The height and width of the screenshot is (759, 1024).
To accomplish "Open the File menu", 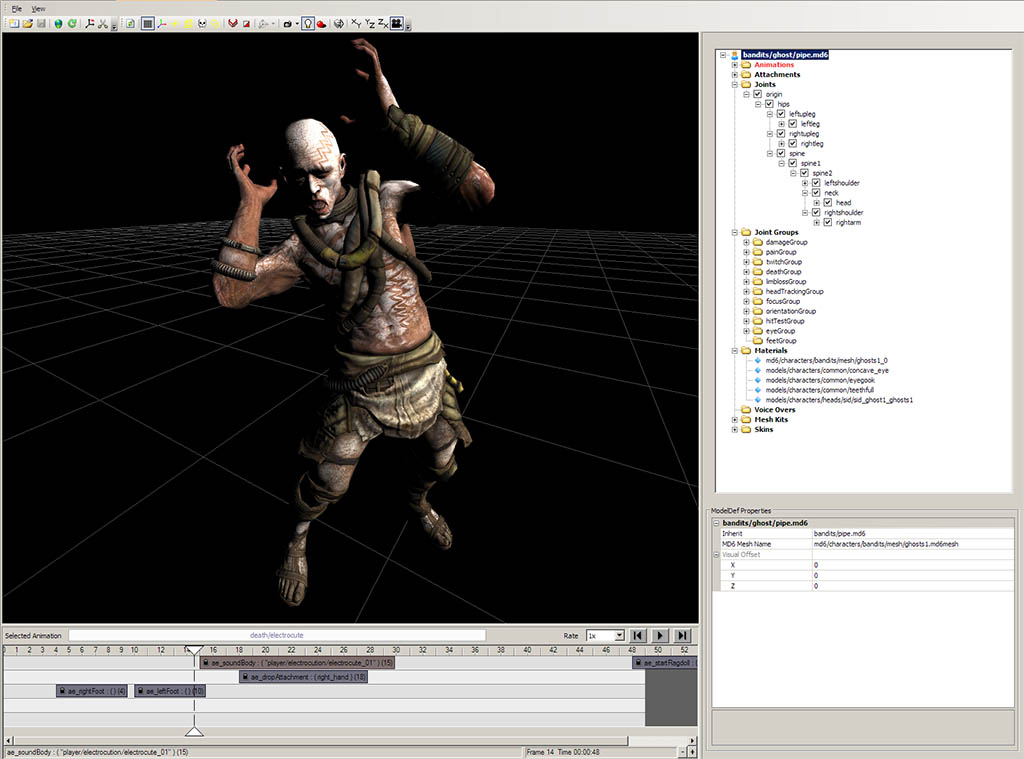I will [x=16, y=8].
